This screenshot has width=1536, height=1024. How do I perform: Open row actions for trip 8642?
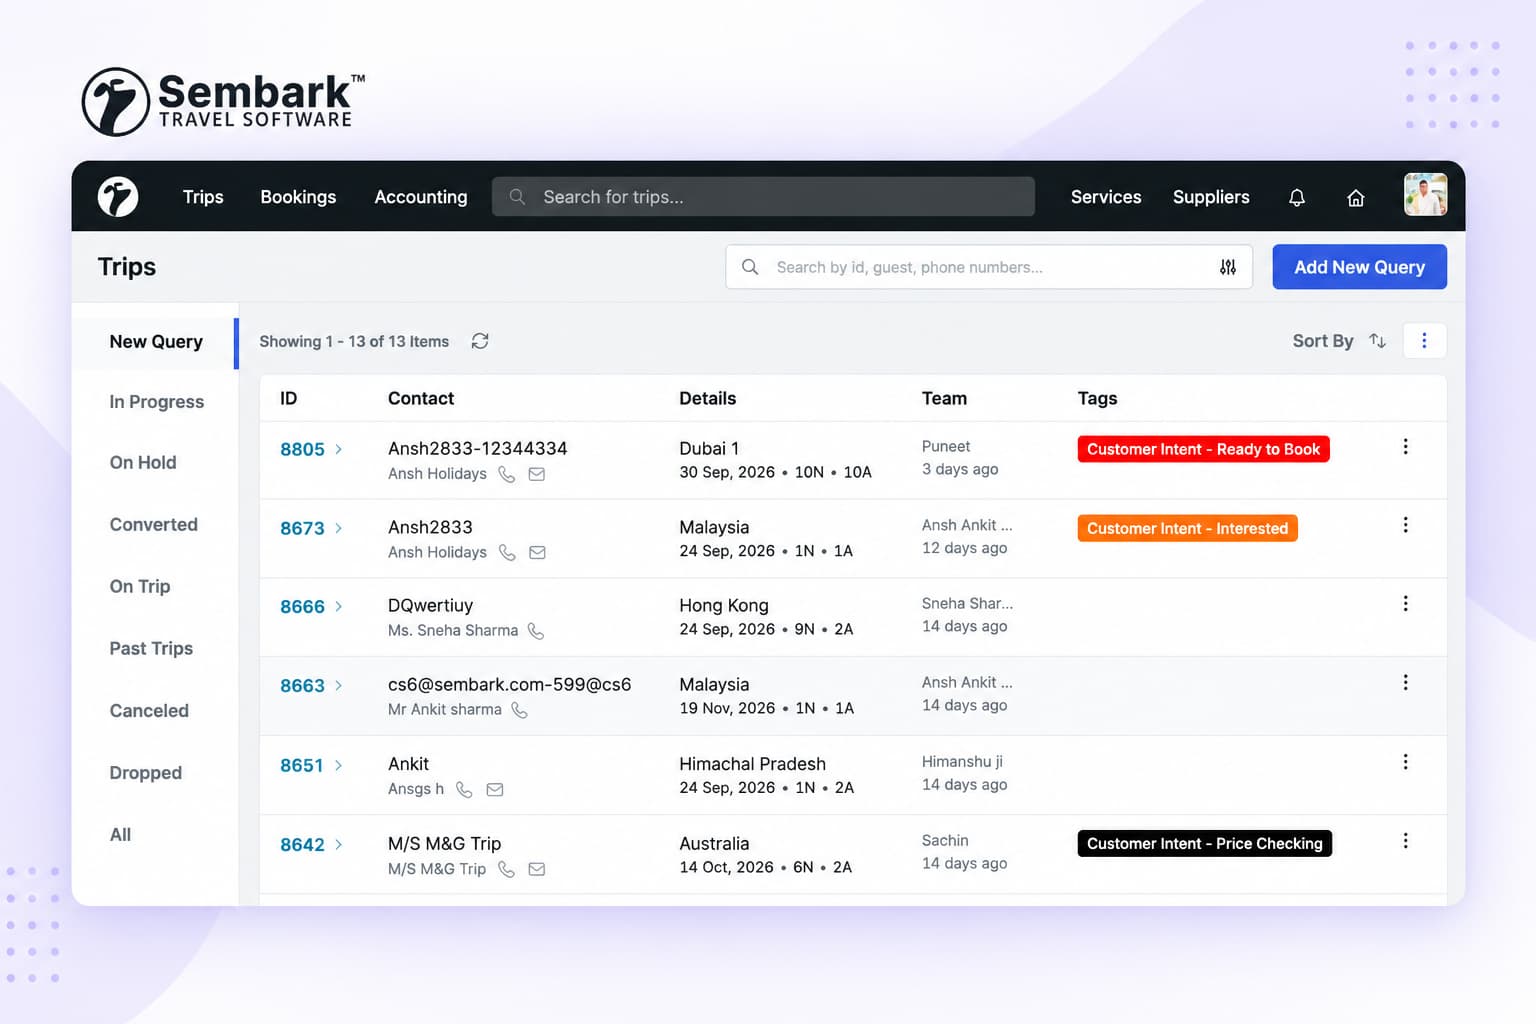1405,841
